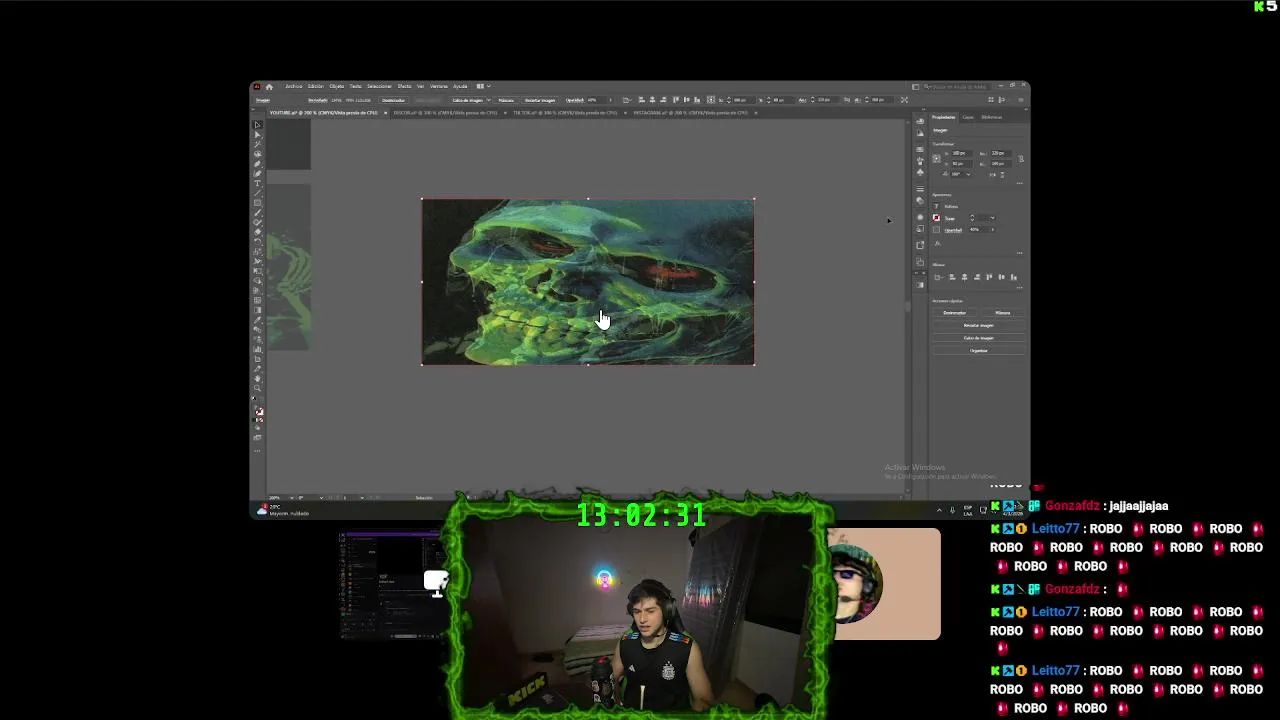This screenshot has height=720, width=1280.
Task: Select the Hand tool
Action: coord(258,378)
